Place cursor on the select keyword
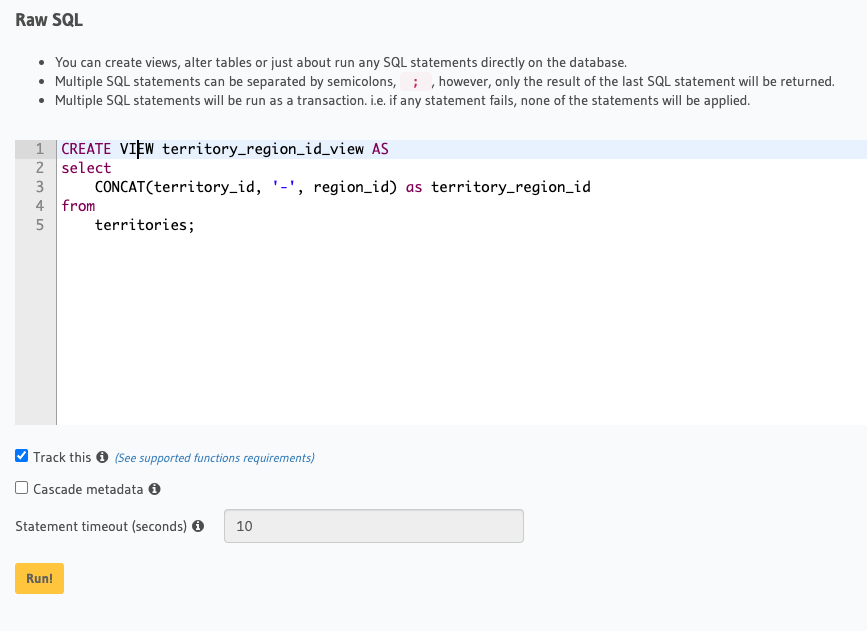The height and width of the screenshot is (631, 867). point(86,168)
